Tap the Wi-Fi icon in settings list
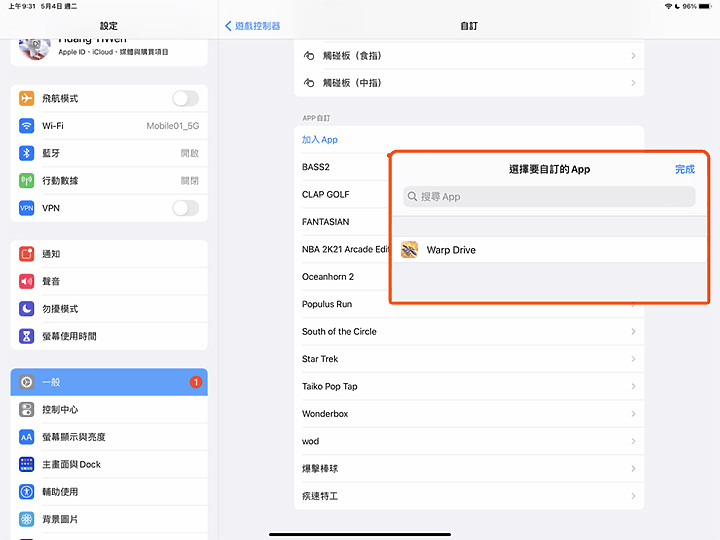This screenshot has height=540, width=720. pos(26,126)
